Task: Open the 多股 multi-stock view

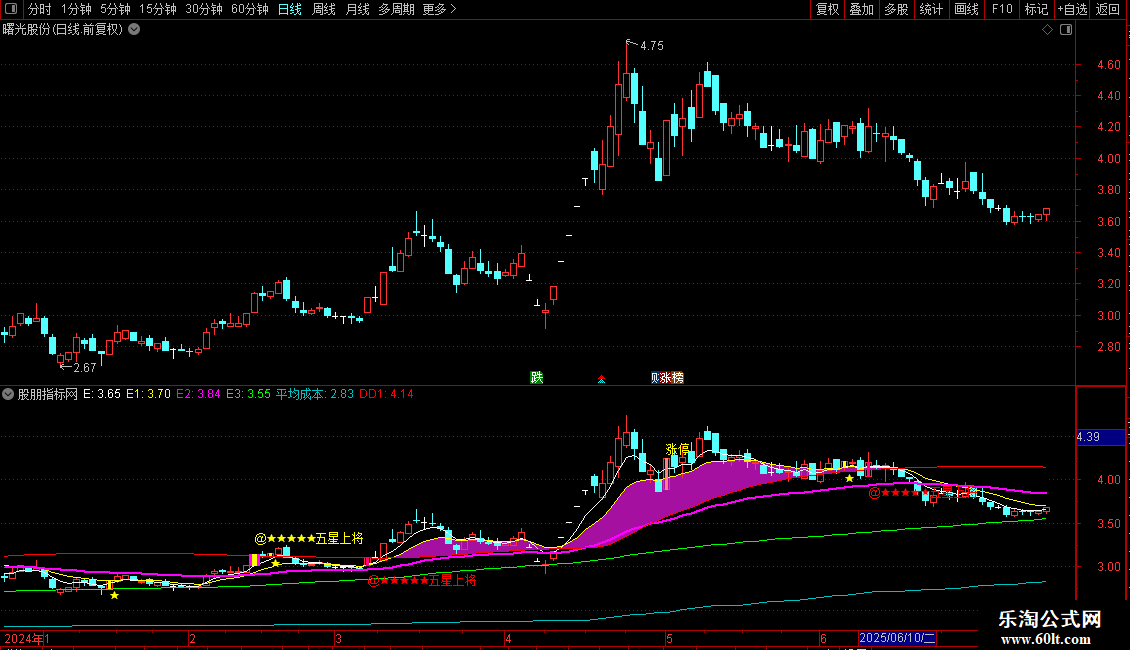Action: (x=896, y=9)
